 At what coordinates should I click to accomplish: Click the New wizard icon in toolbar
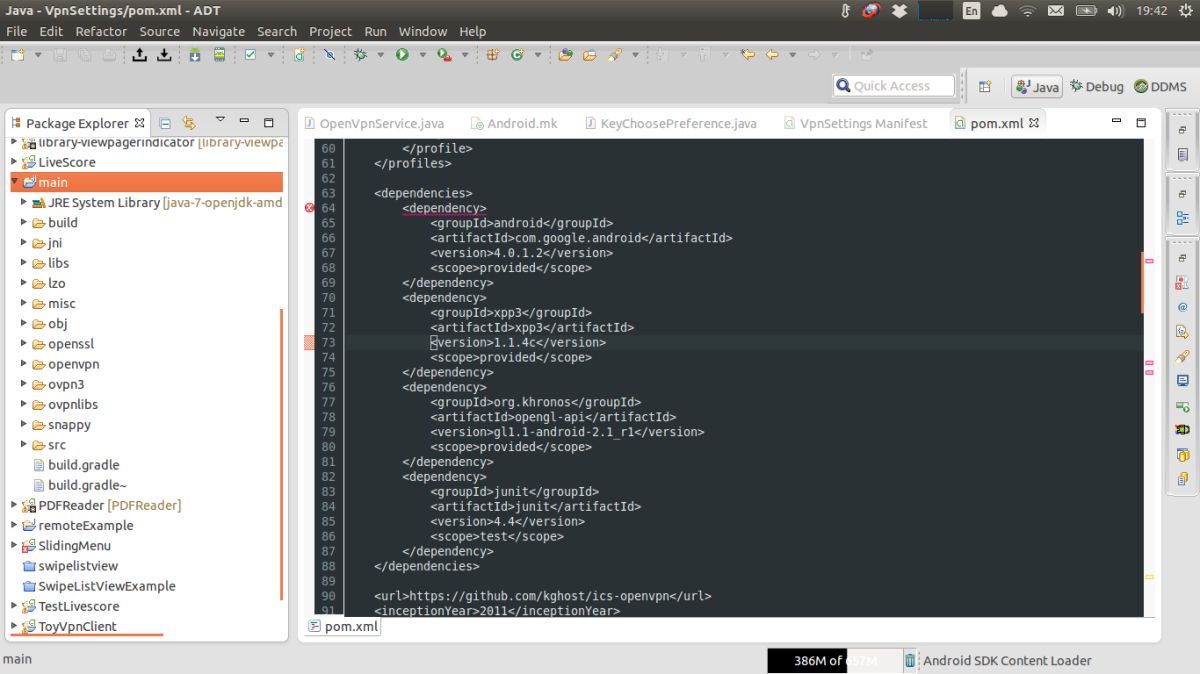18,55
